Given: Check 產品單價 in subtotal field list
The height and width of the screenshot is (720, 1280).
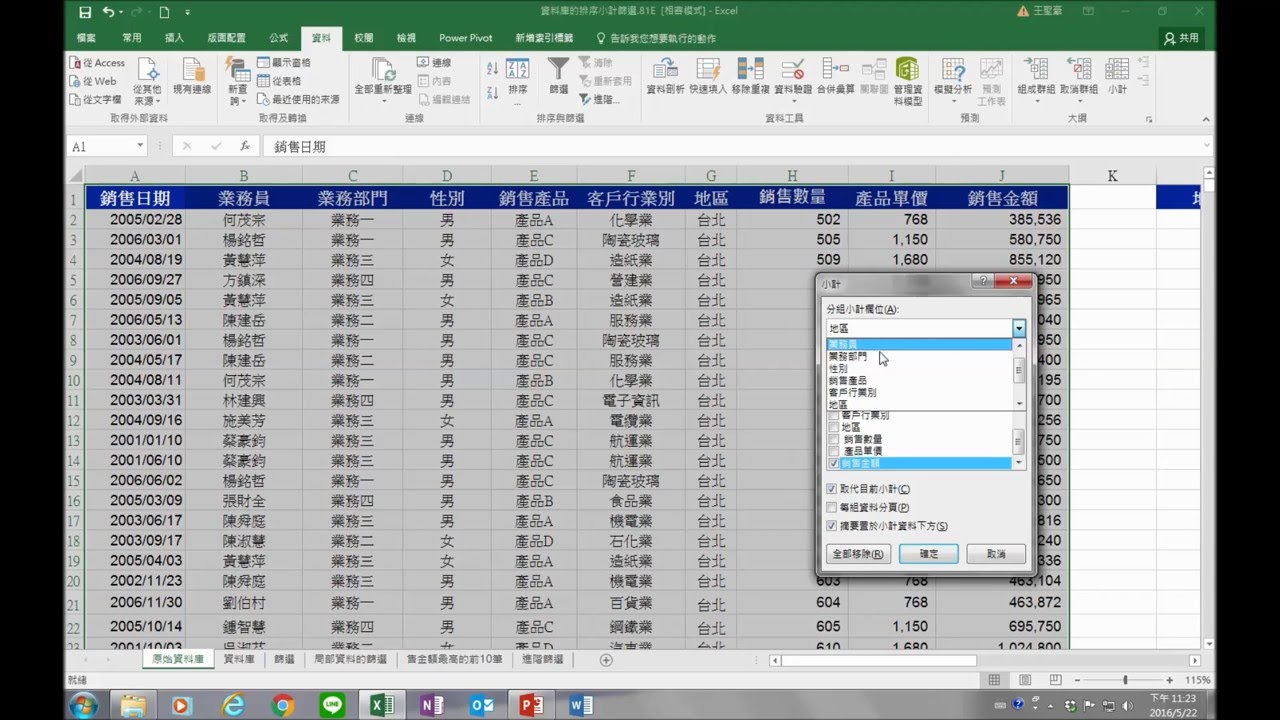Looking at the screenshot, I should 834,451.
